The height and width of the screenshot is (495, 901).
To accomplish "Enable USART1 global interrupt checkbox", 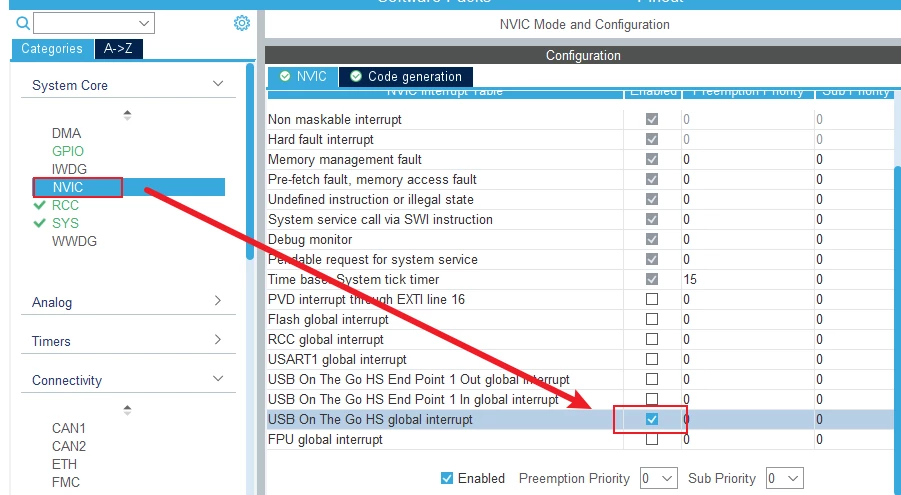I will click(652, 359).
